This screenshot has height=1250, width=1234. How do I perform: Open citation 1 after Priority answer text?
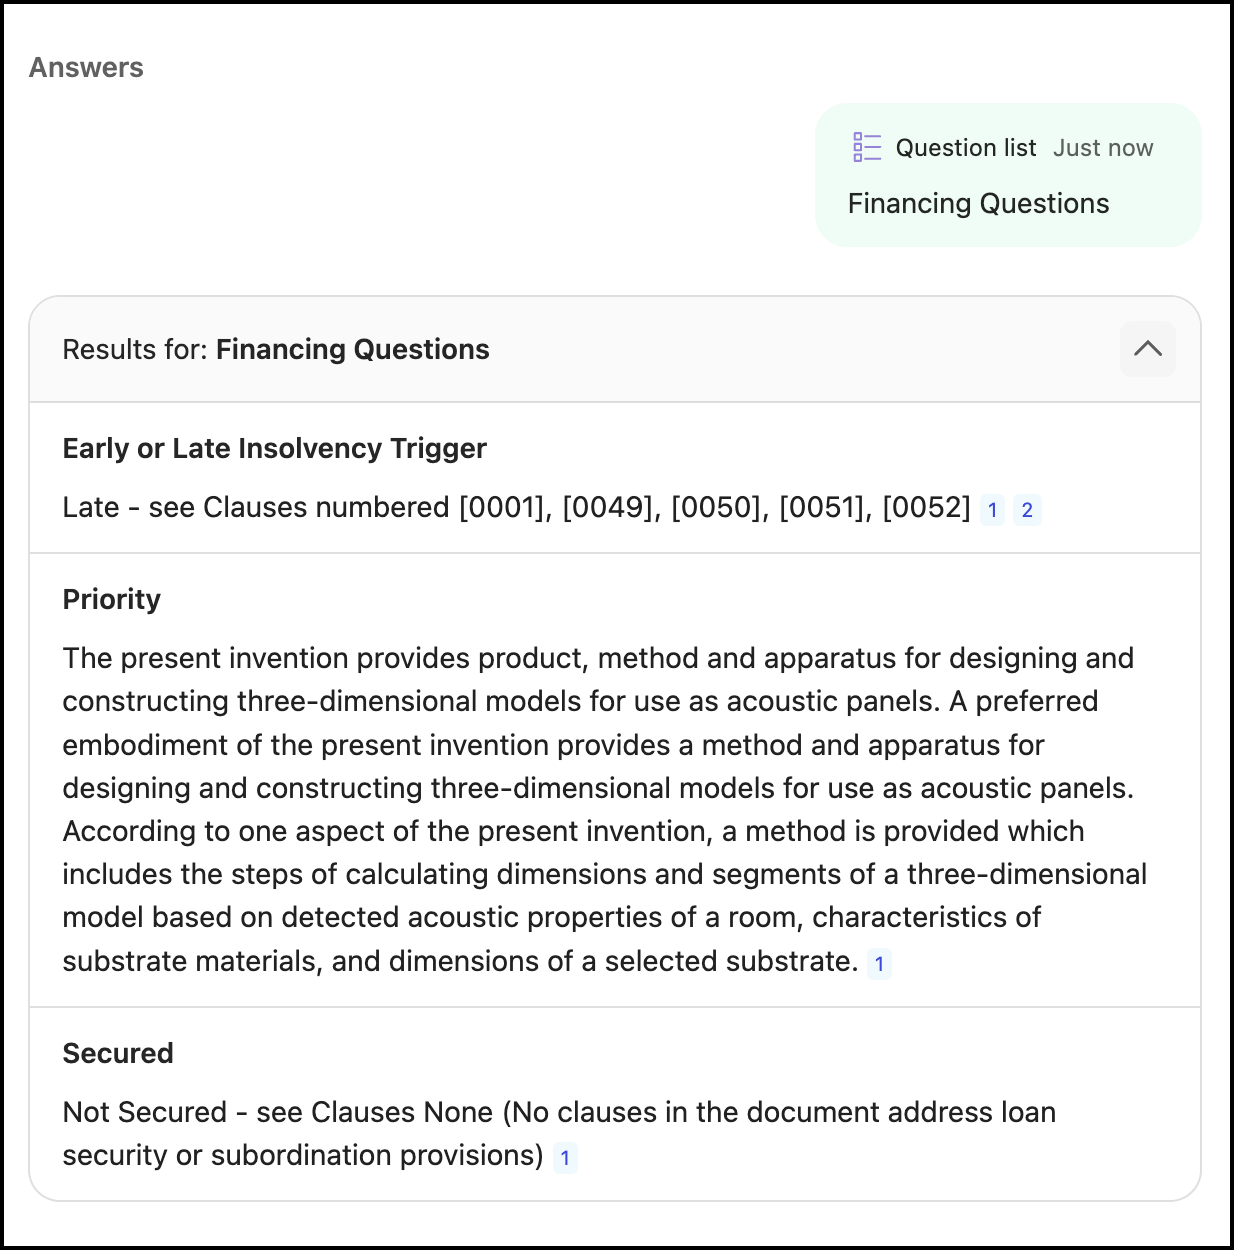coord(879,964)
